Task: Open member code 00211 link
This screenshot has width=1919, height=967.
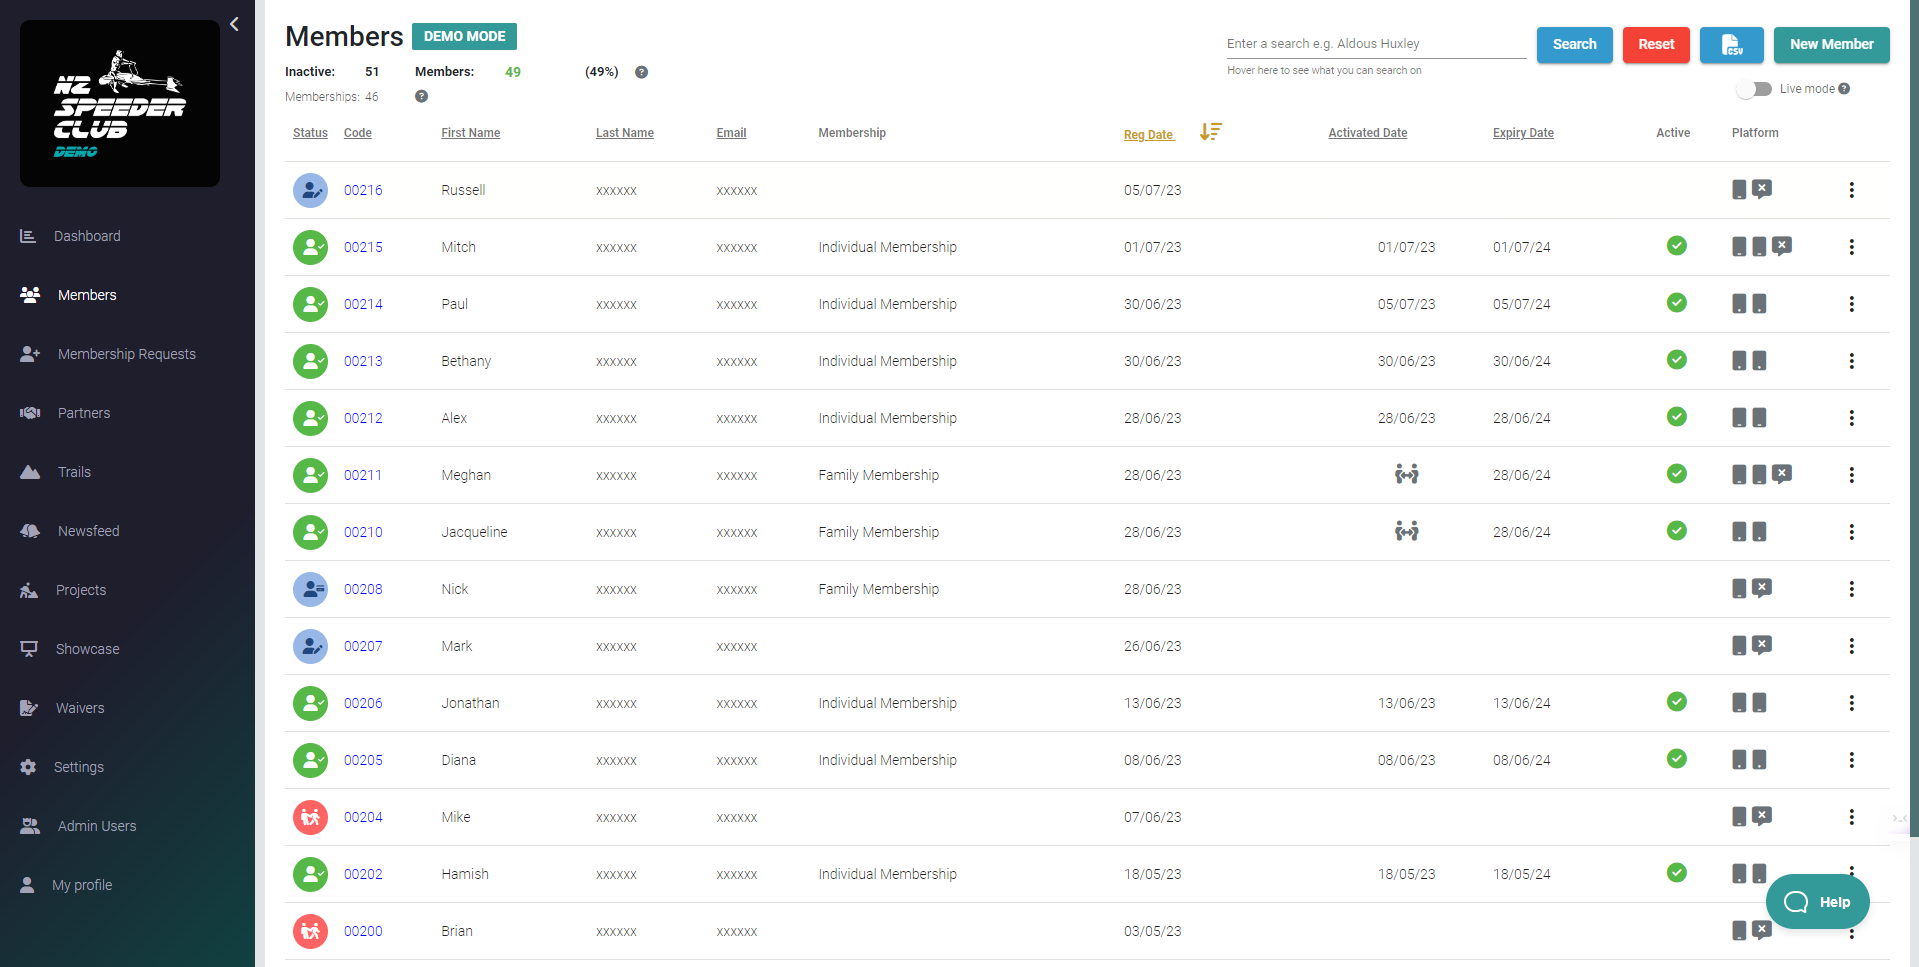Action: (362, 475)
